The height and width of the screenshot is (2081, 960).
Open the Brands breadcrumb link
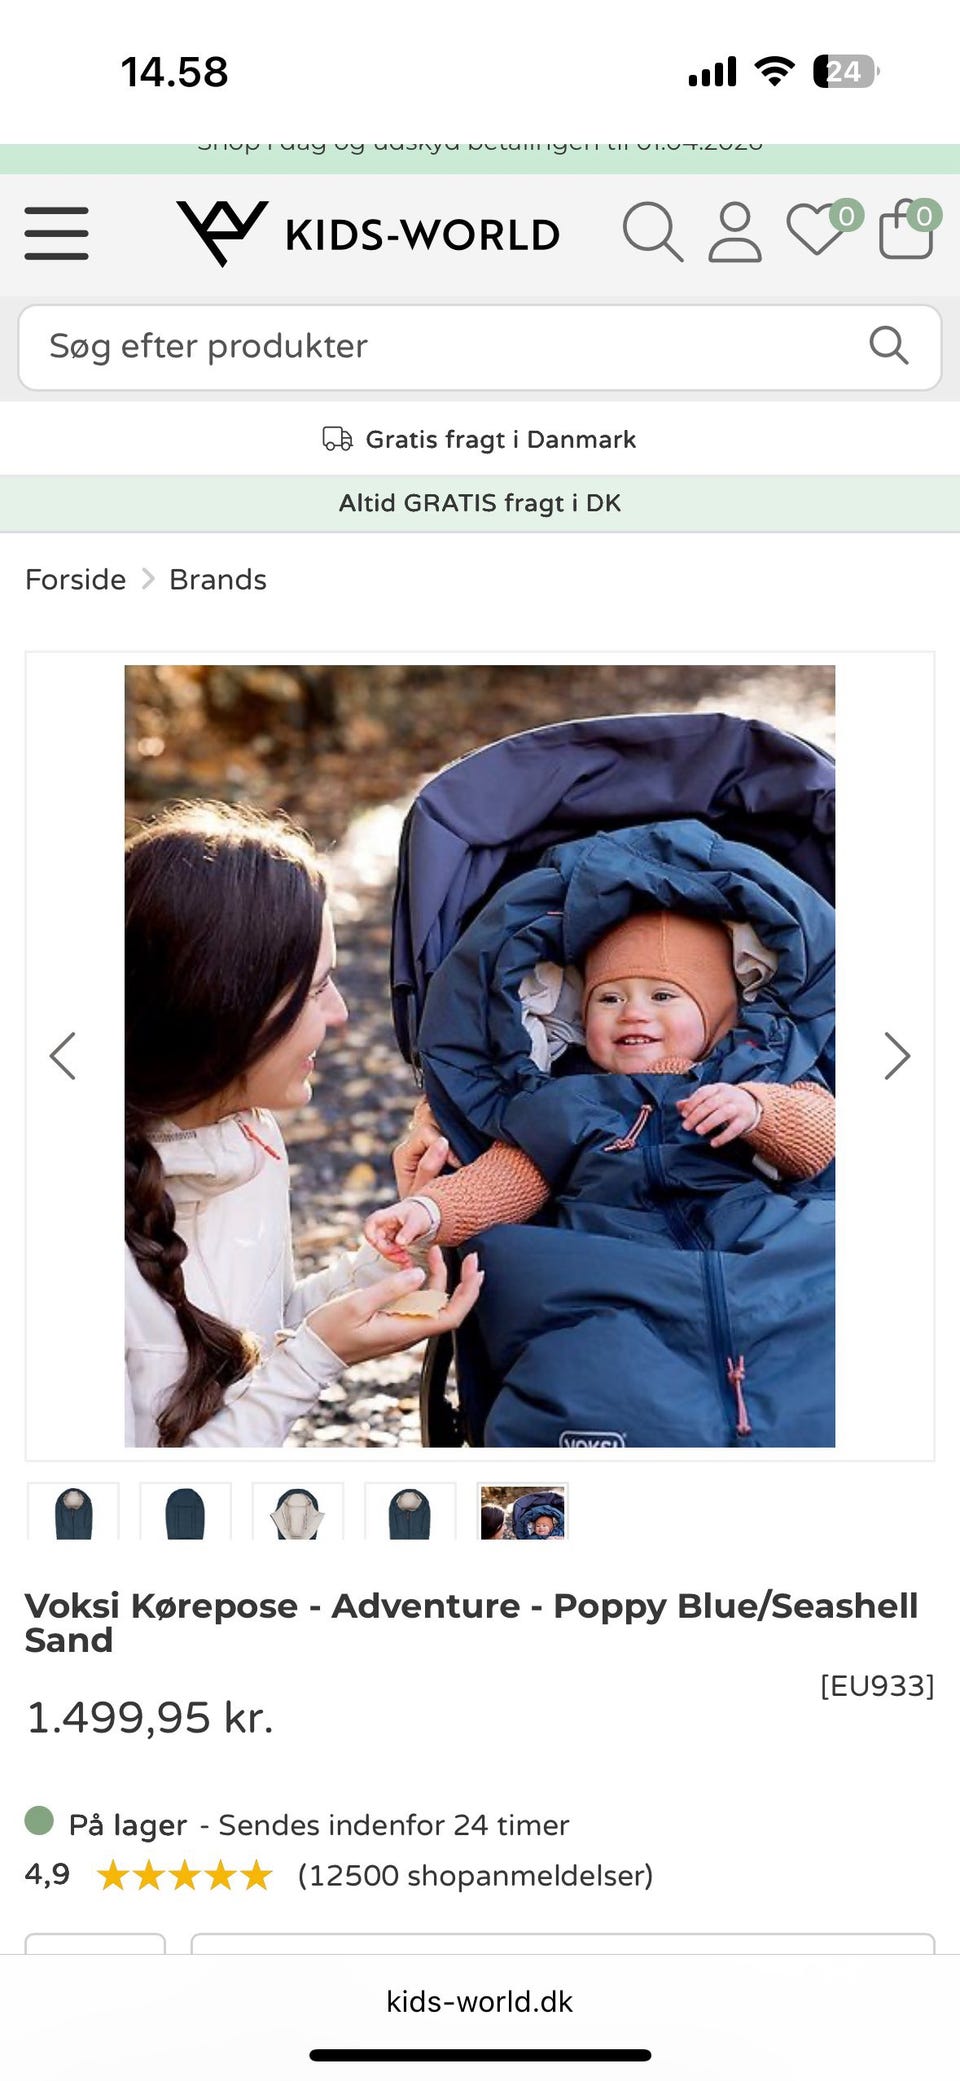[218, 580]
